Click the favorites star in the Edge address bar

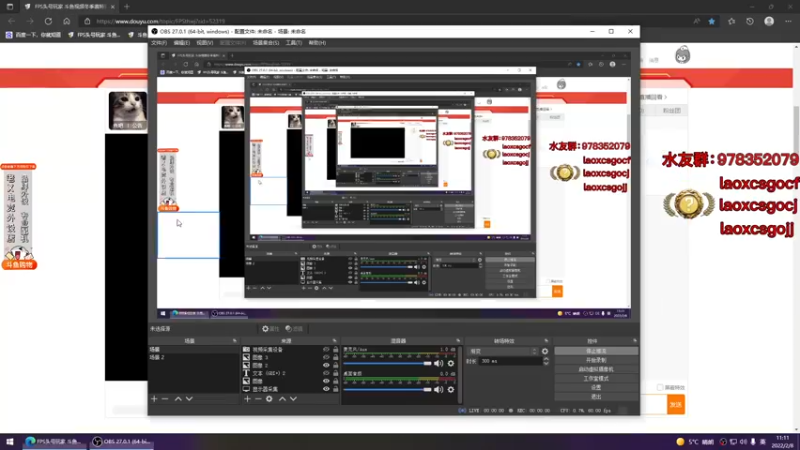712,21
